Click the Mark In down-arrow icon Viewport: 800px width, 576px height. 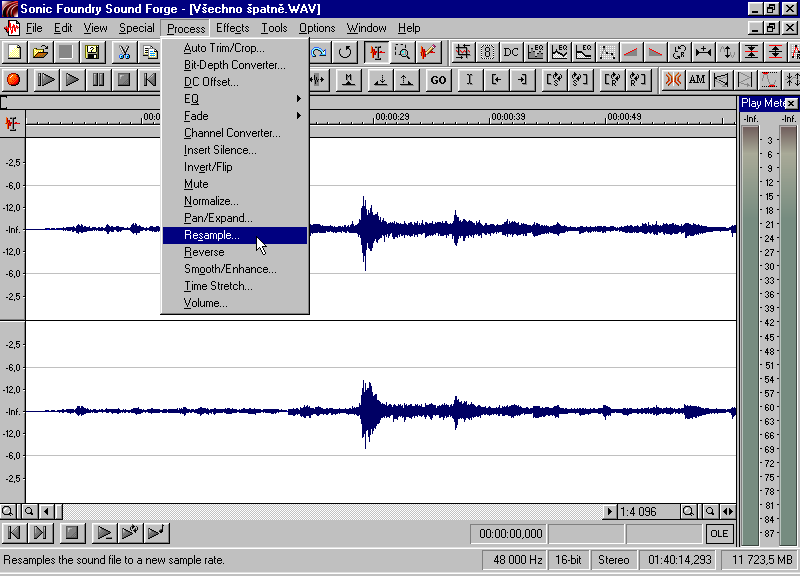tap(380, 80)
